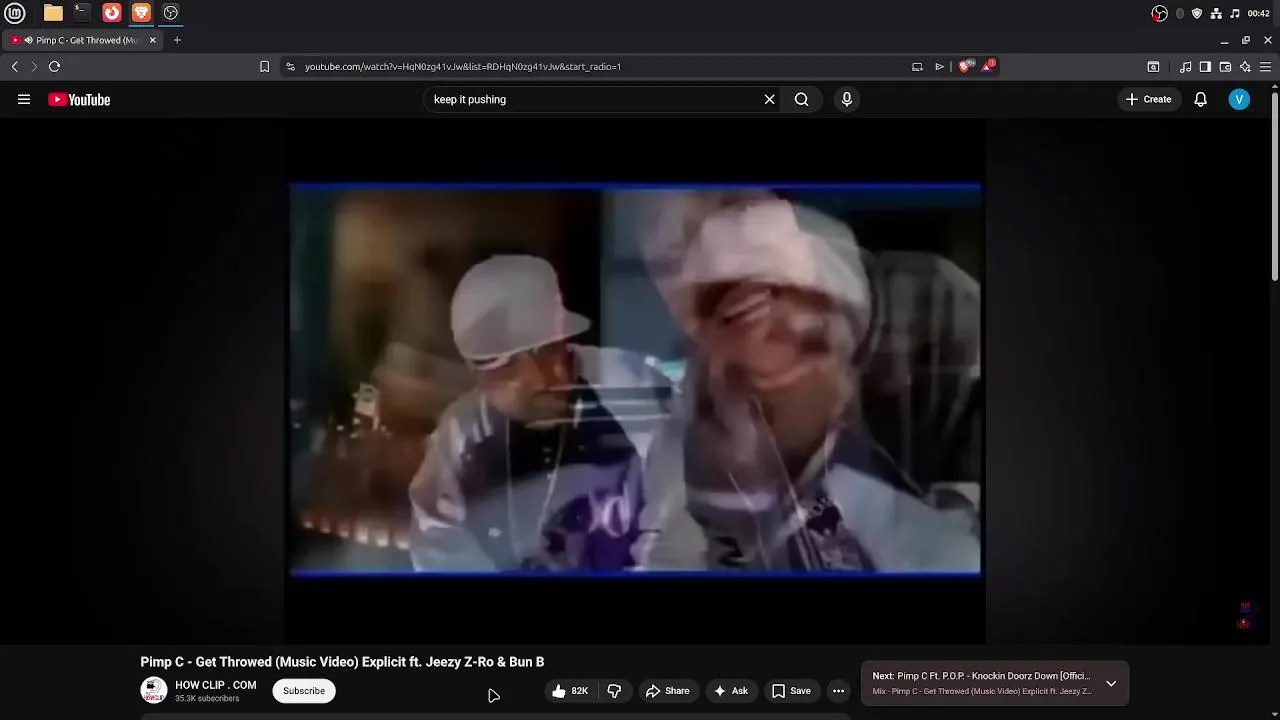This screenshot has width=1280, height=720.
Task: Open the HOW CLIP . COM channel avatar
Action: (154, 690)
